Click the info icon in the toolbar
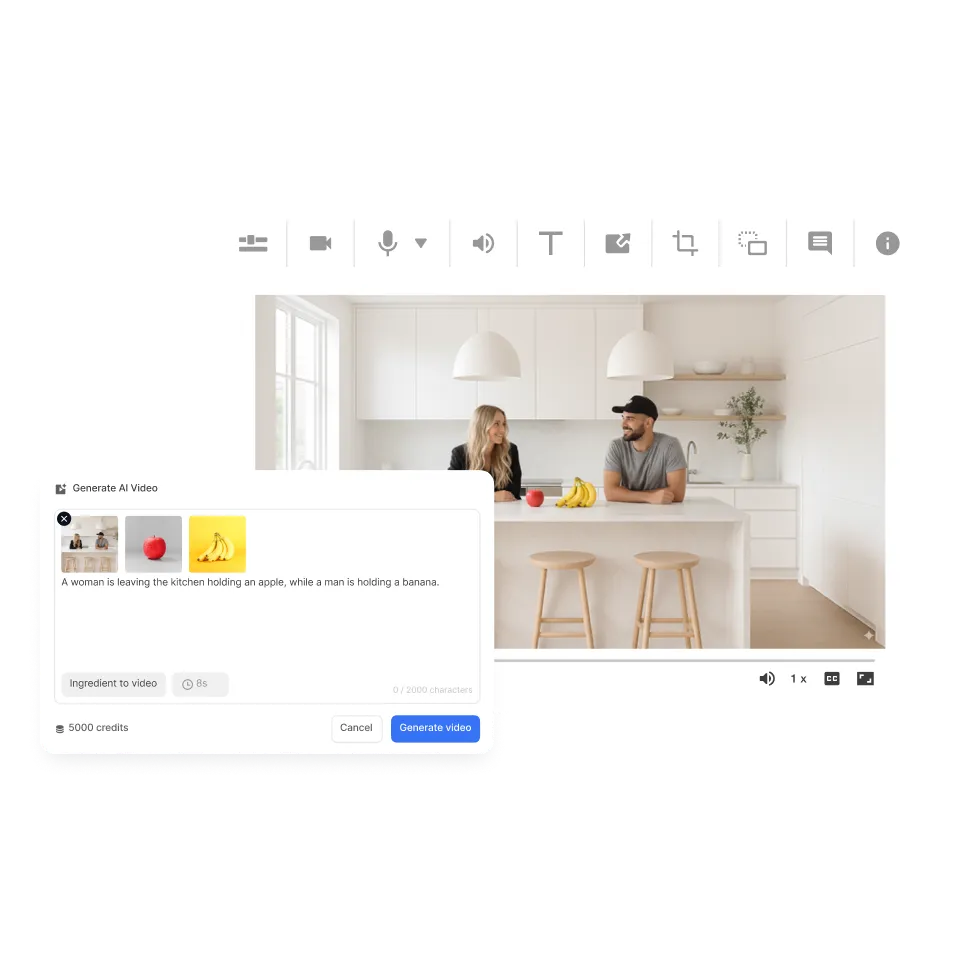This screenshot has width=960, height=960. coord(887,242)
